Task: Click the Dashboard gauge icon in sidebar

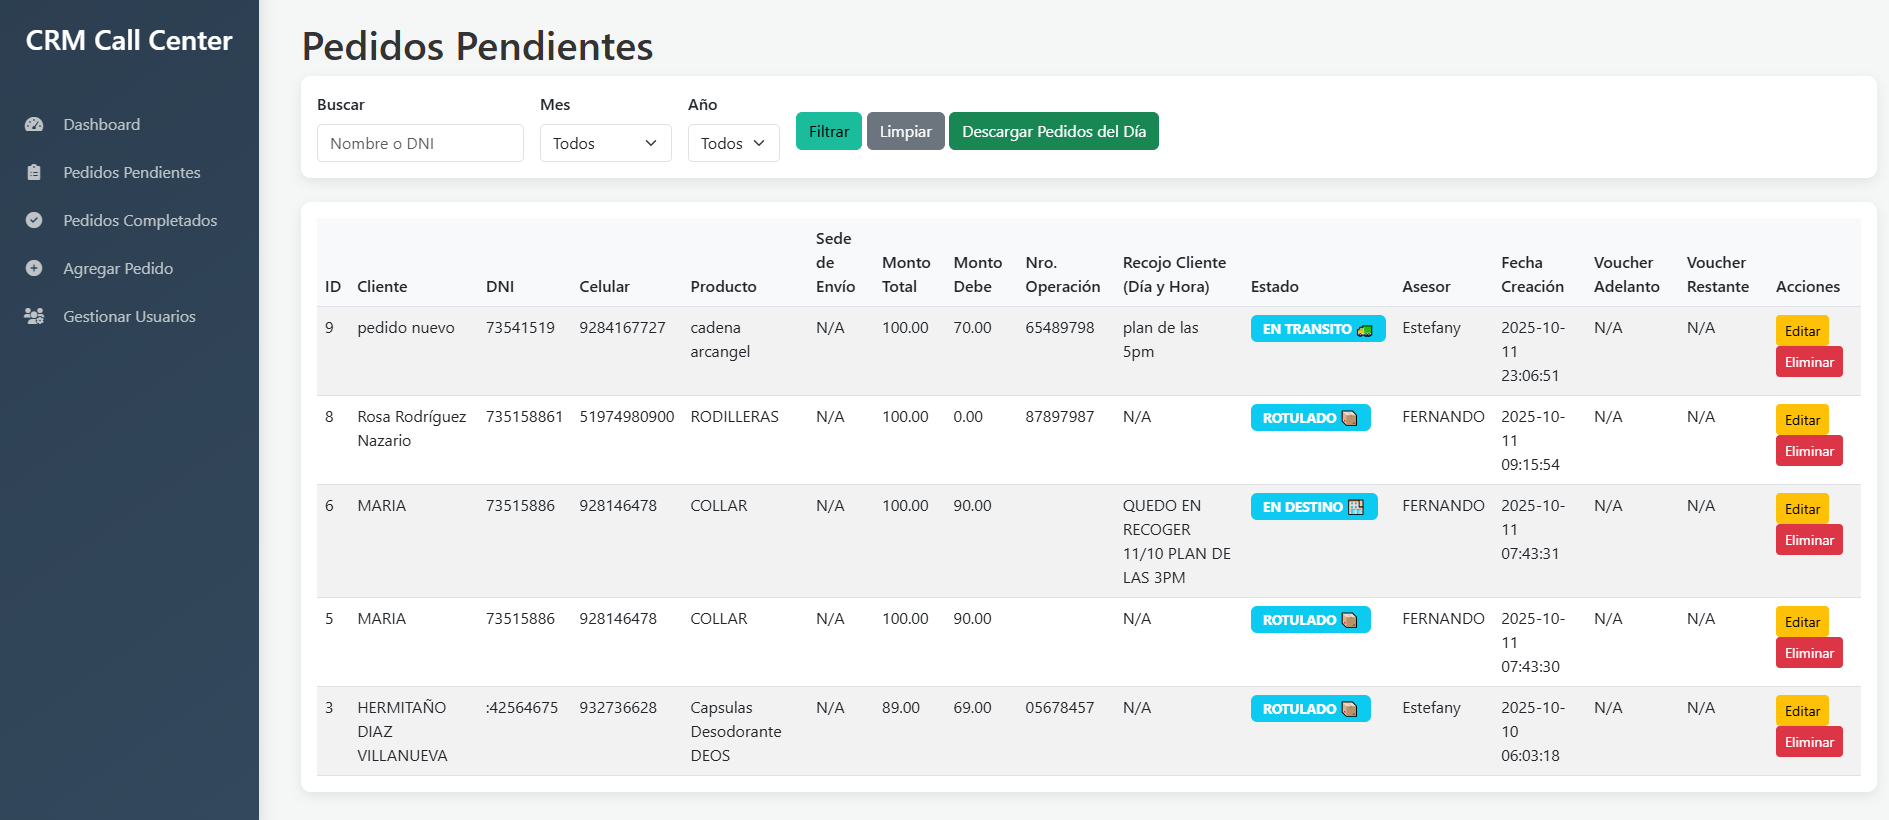Action: (x=34, y=125)
